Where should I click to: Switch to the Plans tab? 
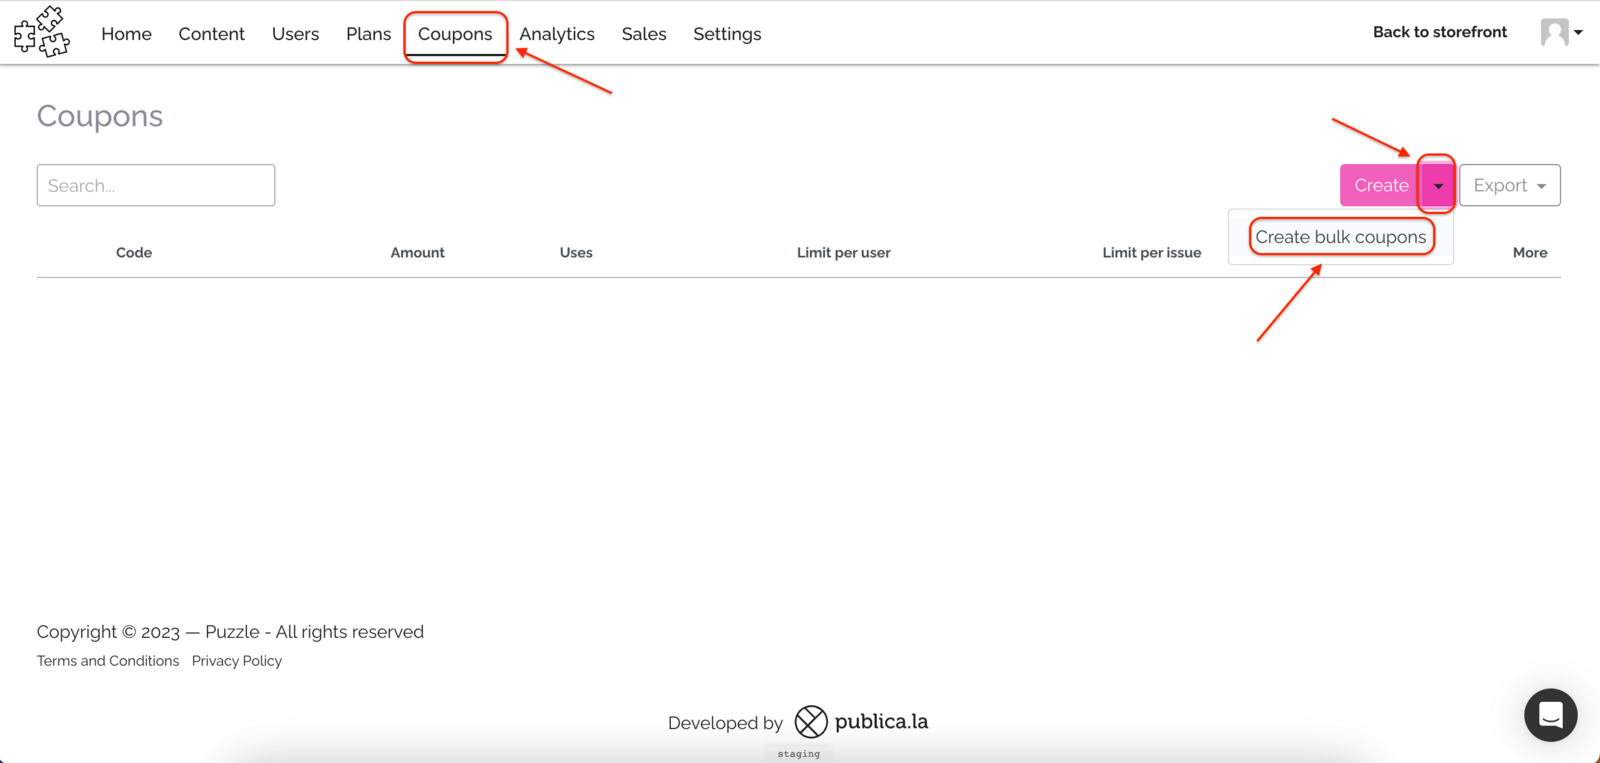368,34
